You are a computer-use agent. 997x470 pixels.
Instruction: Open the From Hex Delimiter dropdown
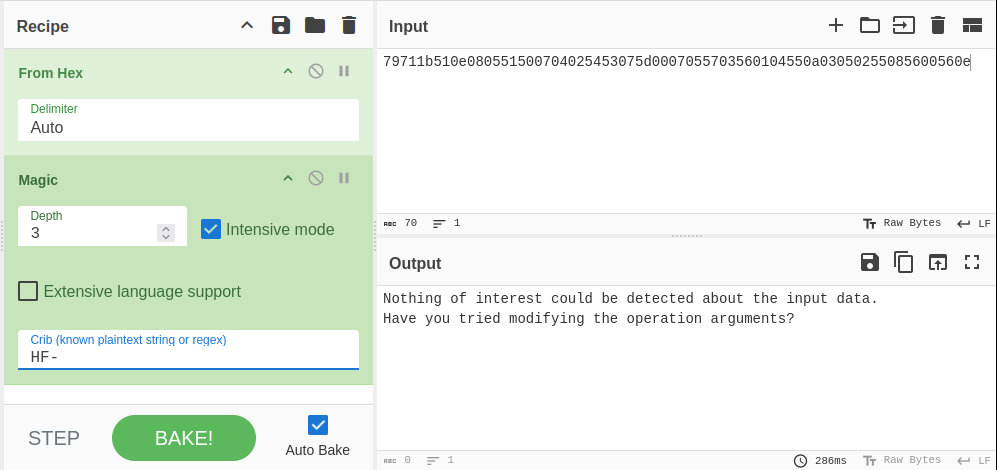coord(188,127)
